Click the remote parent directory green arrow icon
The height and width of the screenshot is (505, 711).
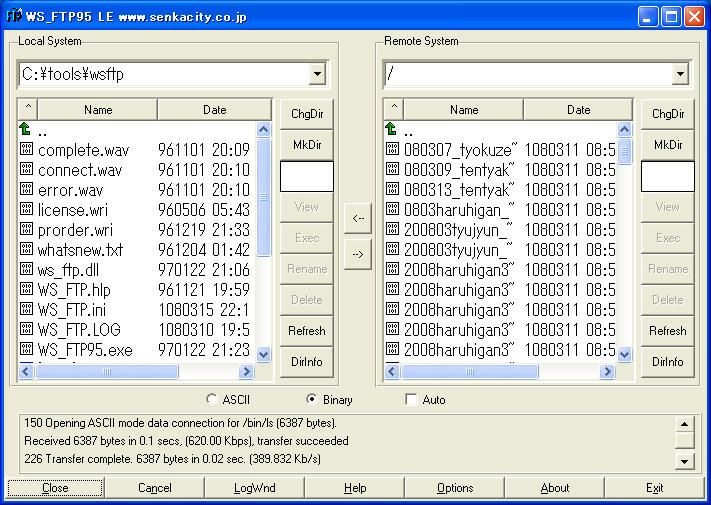[391, 129]
